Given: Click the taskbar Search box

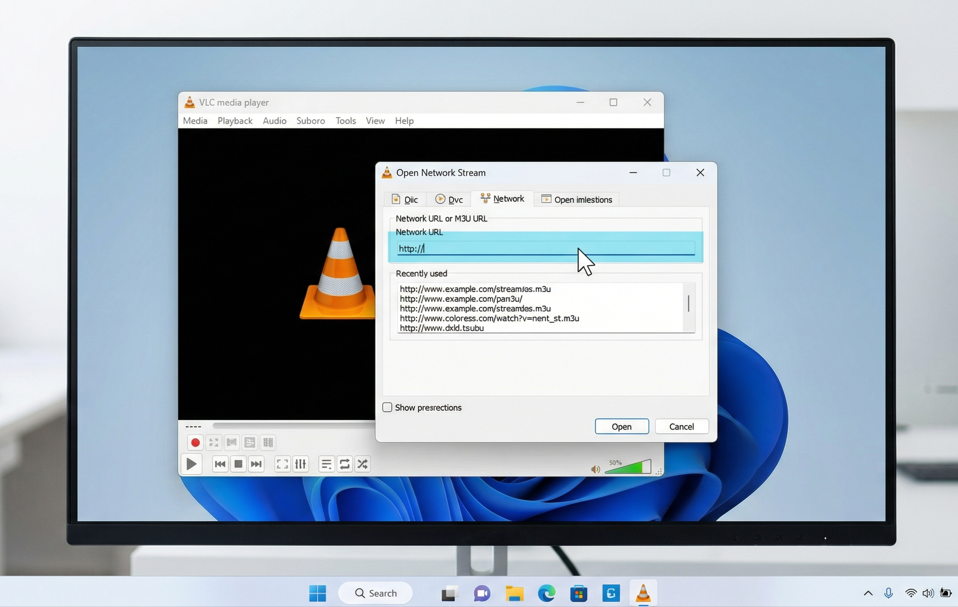Looking at the screenshot, I should coord(376,593).
